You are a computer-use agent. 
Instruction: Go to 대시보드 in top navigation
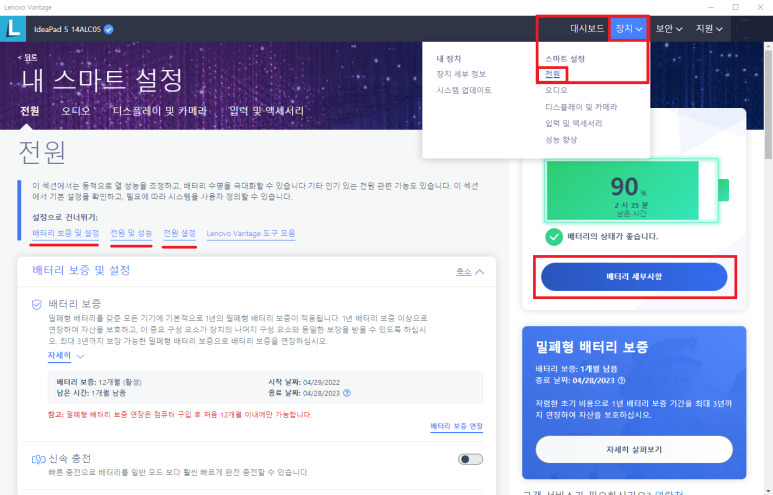587,29
